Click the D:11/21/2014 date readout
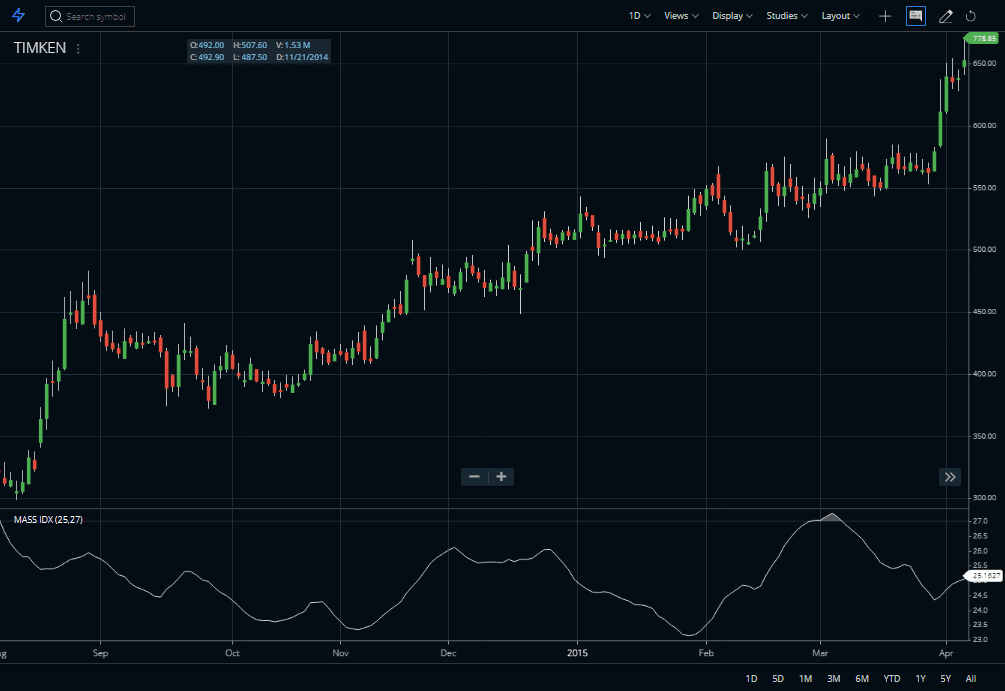The width and height of the screenshot is (1005, 691). [303, 57]
